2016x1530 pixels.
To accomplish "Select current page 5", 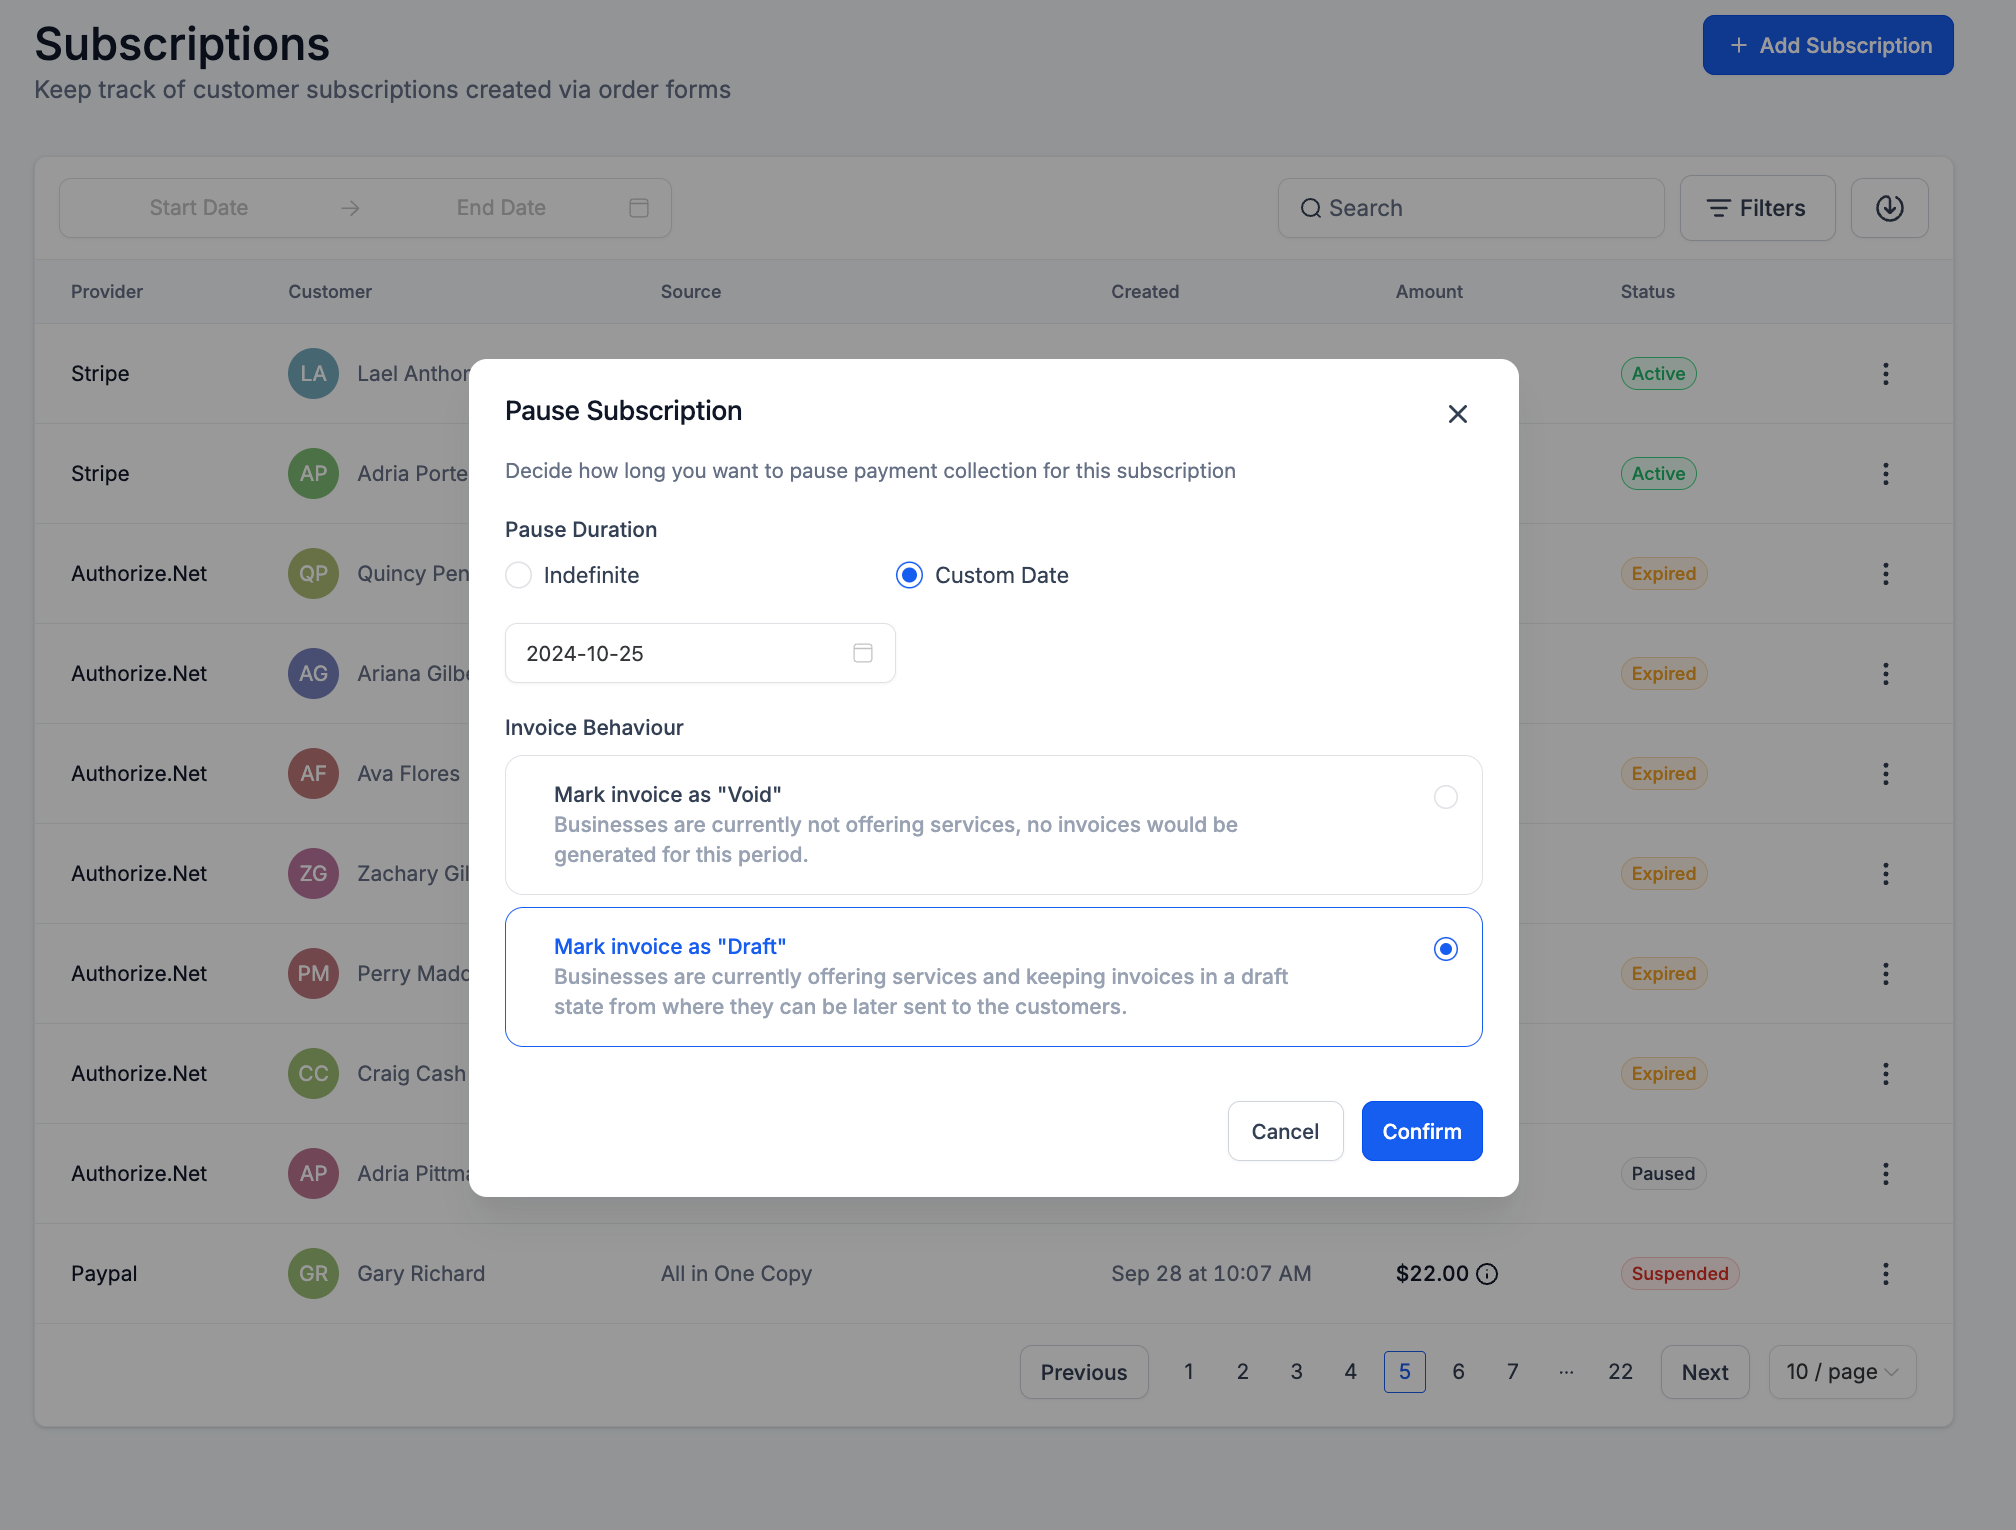I will [x=1404, y=1372].
